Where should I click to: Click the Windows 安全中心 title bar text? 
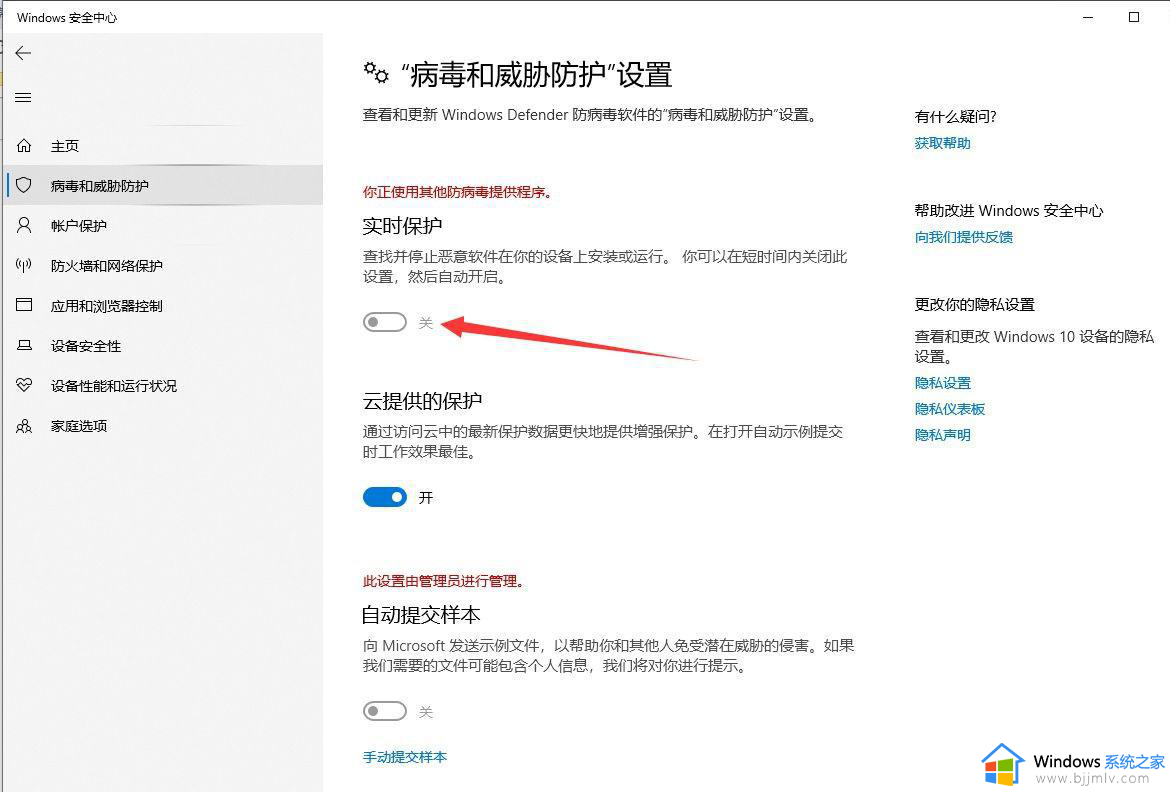click(67, 18)
